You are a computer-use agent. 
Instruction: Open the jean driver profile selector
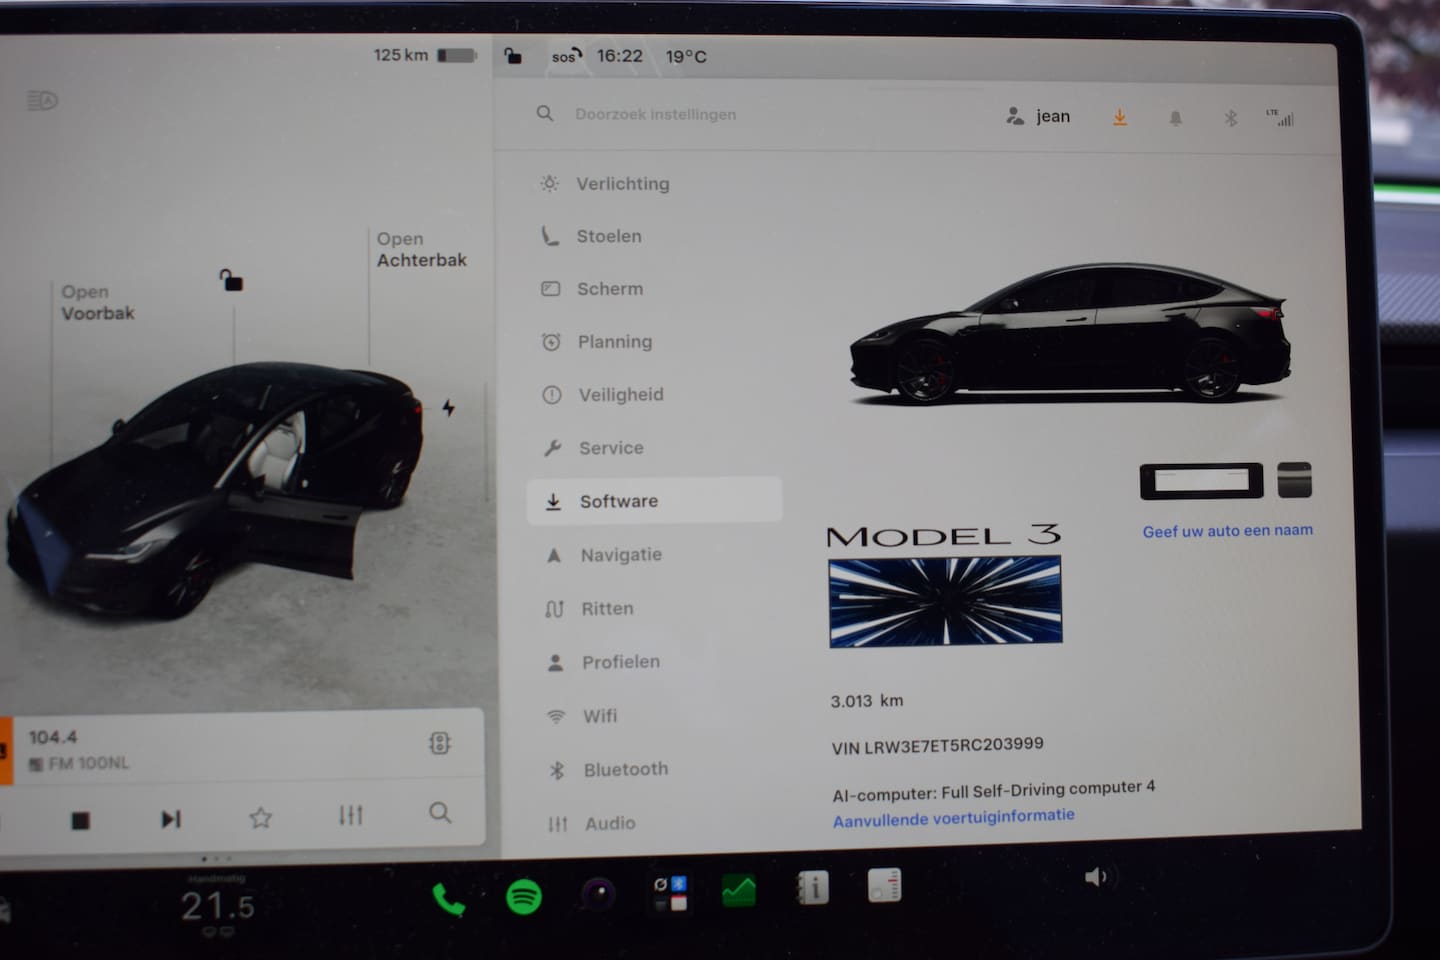point(1038,116)
